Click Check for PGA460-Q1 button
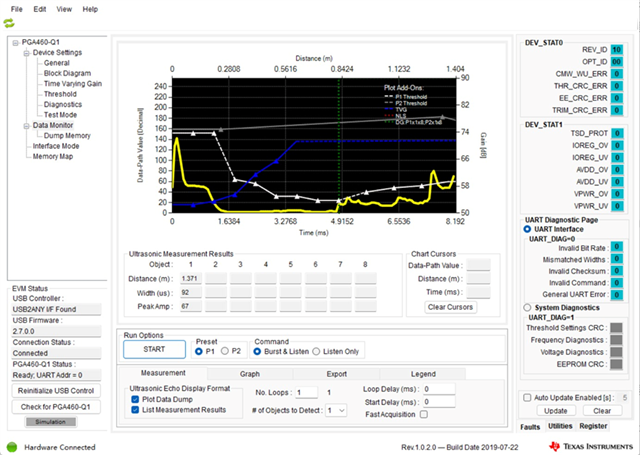Viewport: 640px width, 455px height. 56,407
